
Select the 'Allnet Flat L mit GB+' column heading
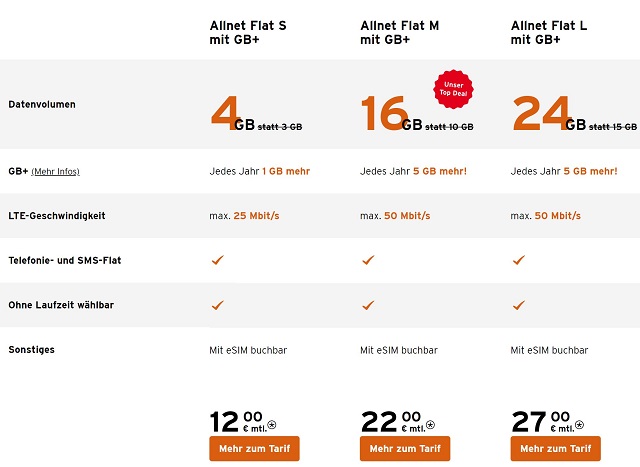coord(549,32)
